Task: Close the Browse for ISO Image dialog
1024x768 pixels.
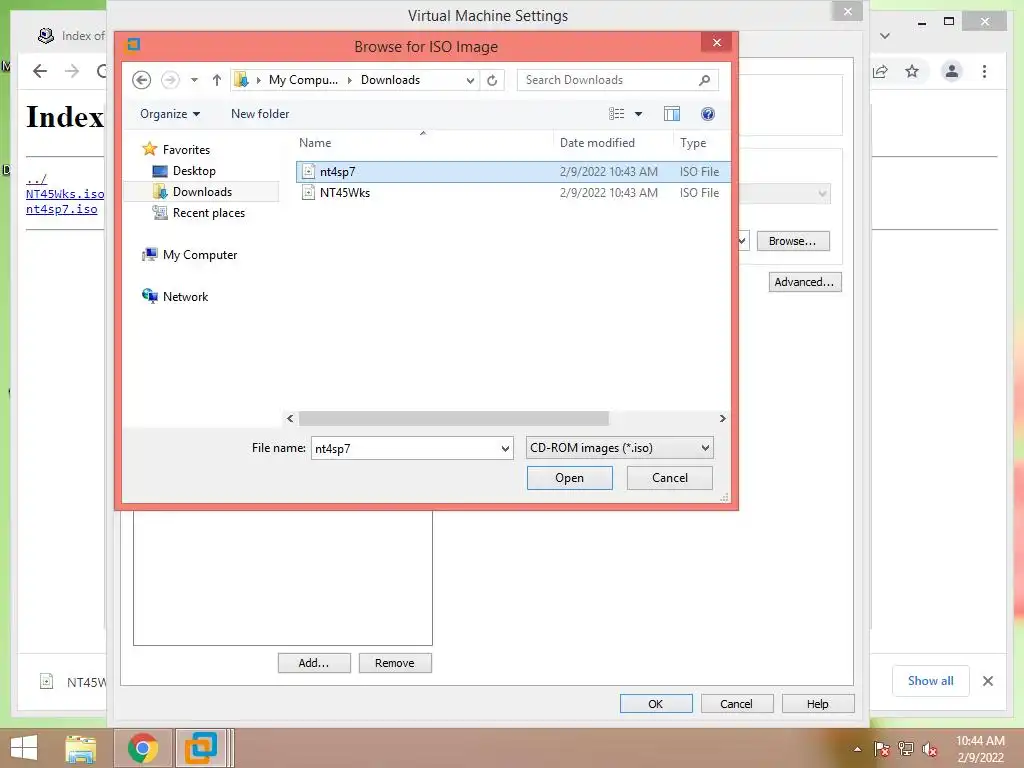Action: tap(716, 42)
